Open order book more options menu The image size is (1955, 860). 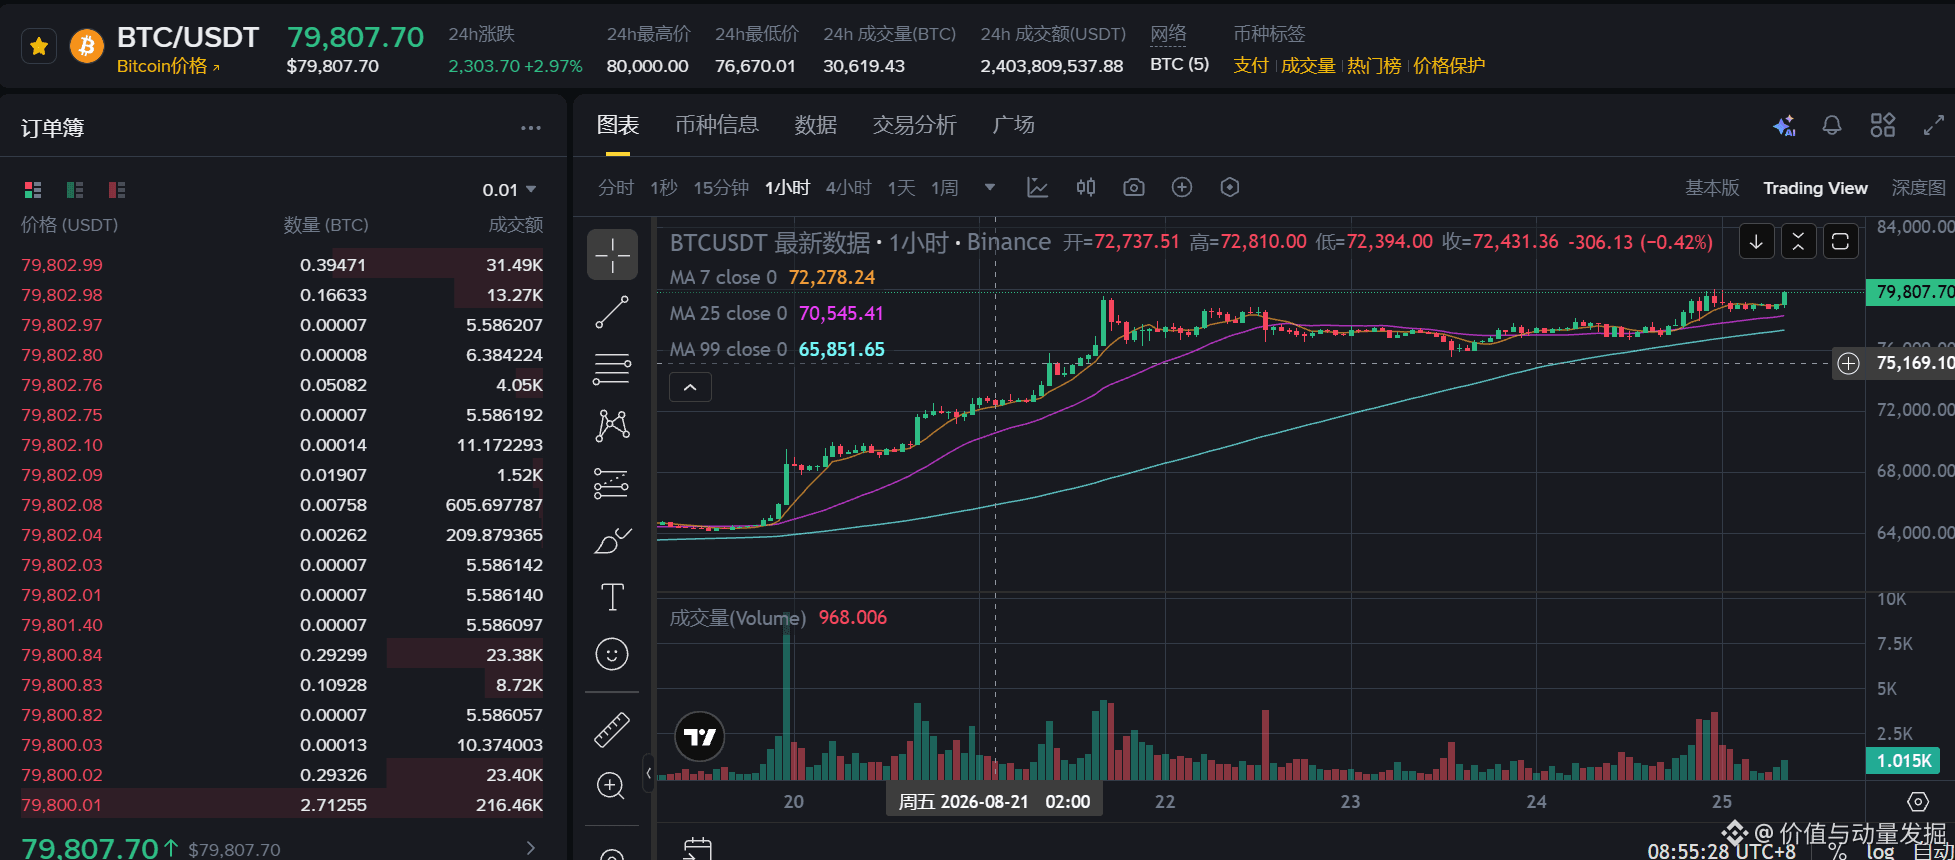531,128
